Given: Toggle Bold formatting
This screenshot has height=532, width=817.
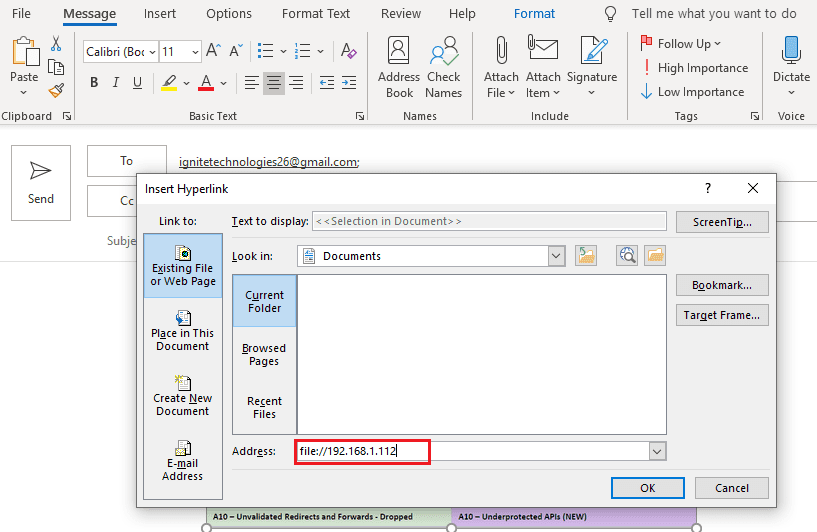Looking at the screenshot, I should click(x=94, y=82).
